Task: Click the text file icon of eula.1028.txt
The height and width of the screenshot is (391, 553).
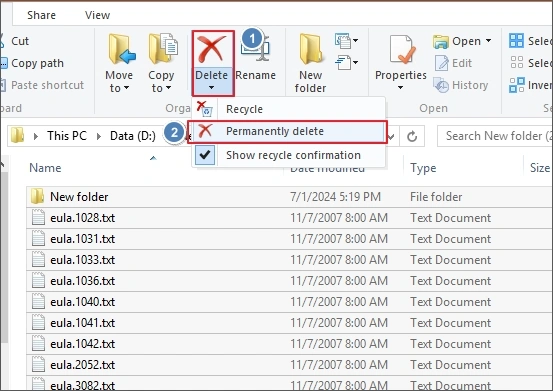Action: pos(38,217)
